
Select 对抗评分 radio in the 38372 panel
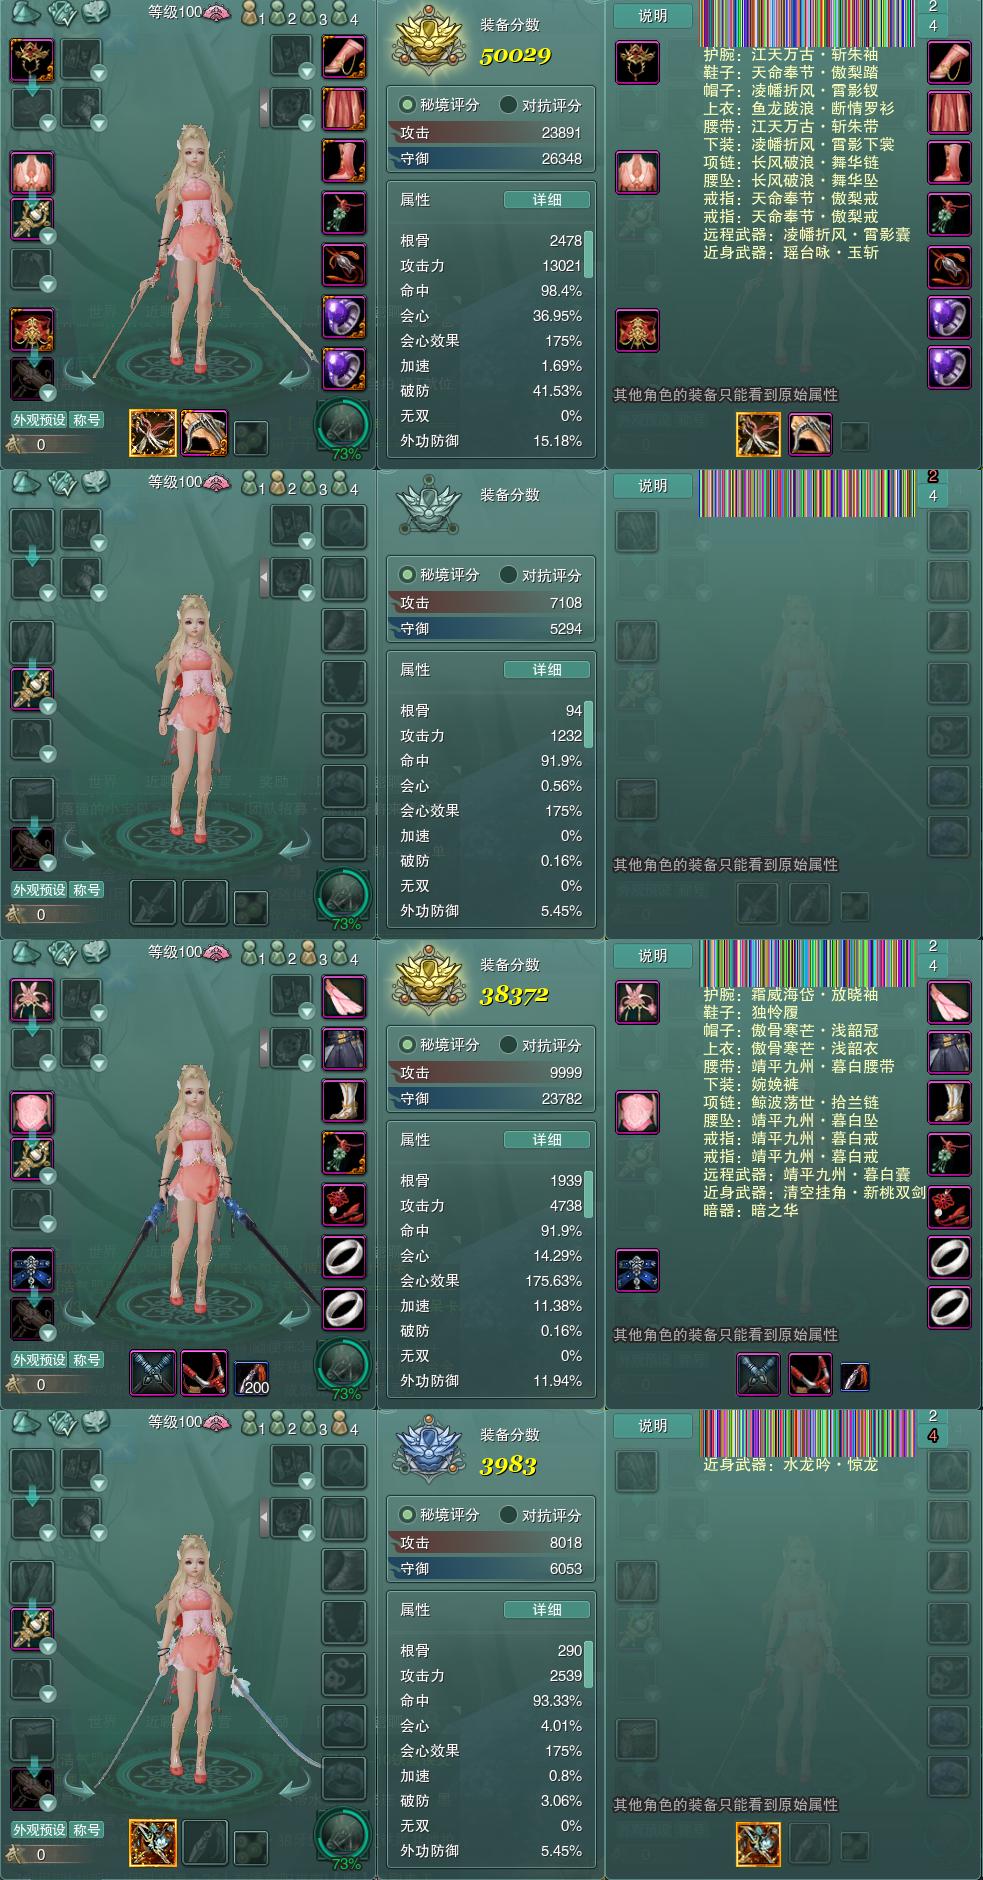point(508,1044)
